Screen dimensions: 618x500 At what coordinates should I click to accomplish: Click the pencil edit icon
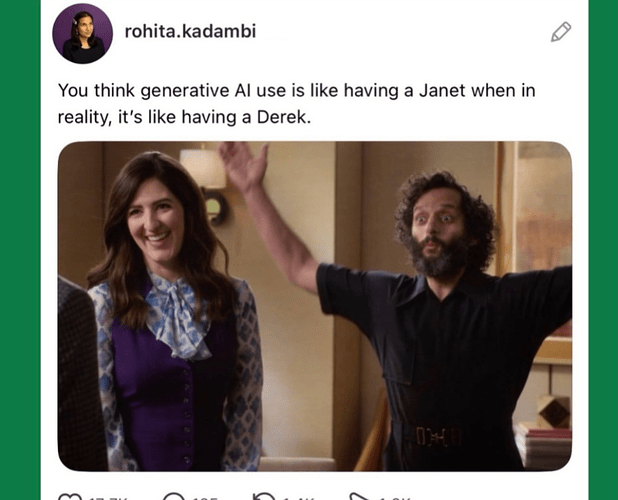point(560,32)
